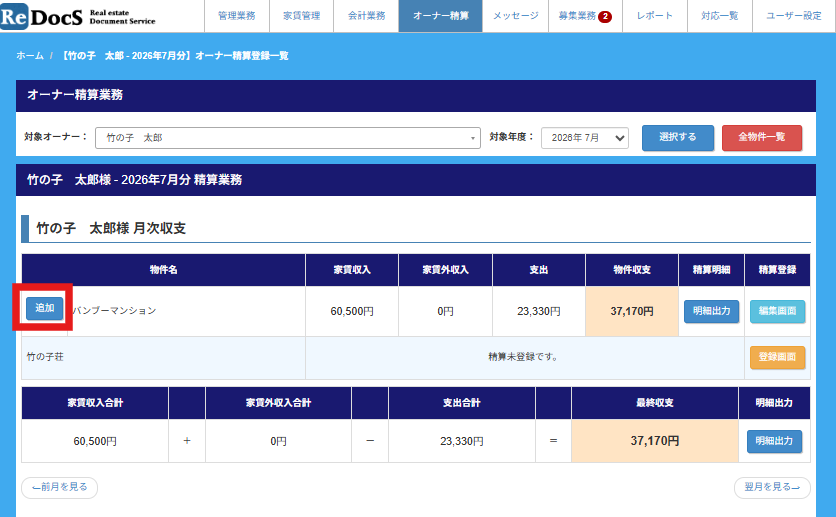Screen dimensions: 836x517
Task: Open the 対象年度 month dropdown
Action: pyautogui.click(x=585, y=138)
